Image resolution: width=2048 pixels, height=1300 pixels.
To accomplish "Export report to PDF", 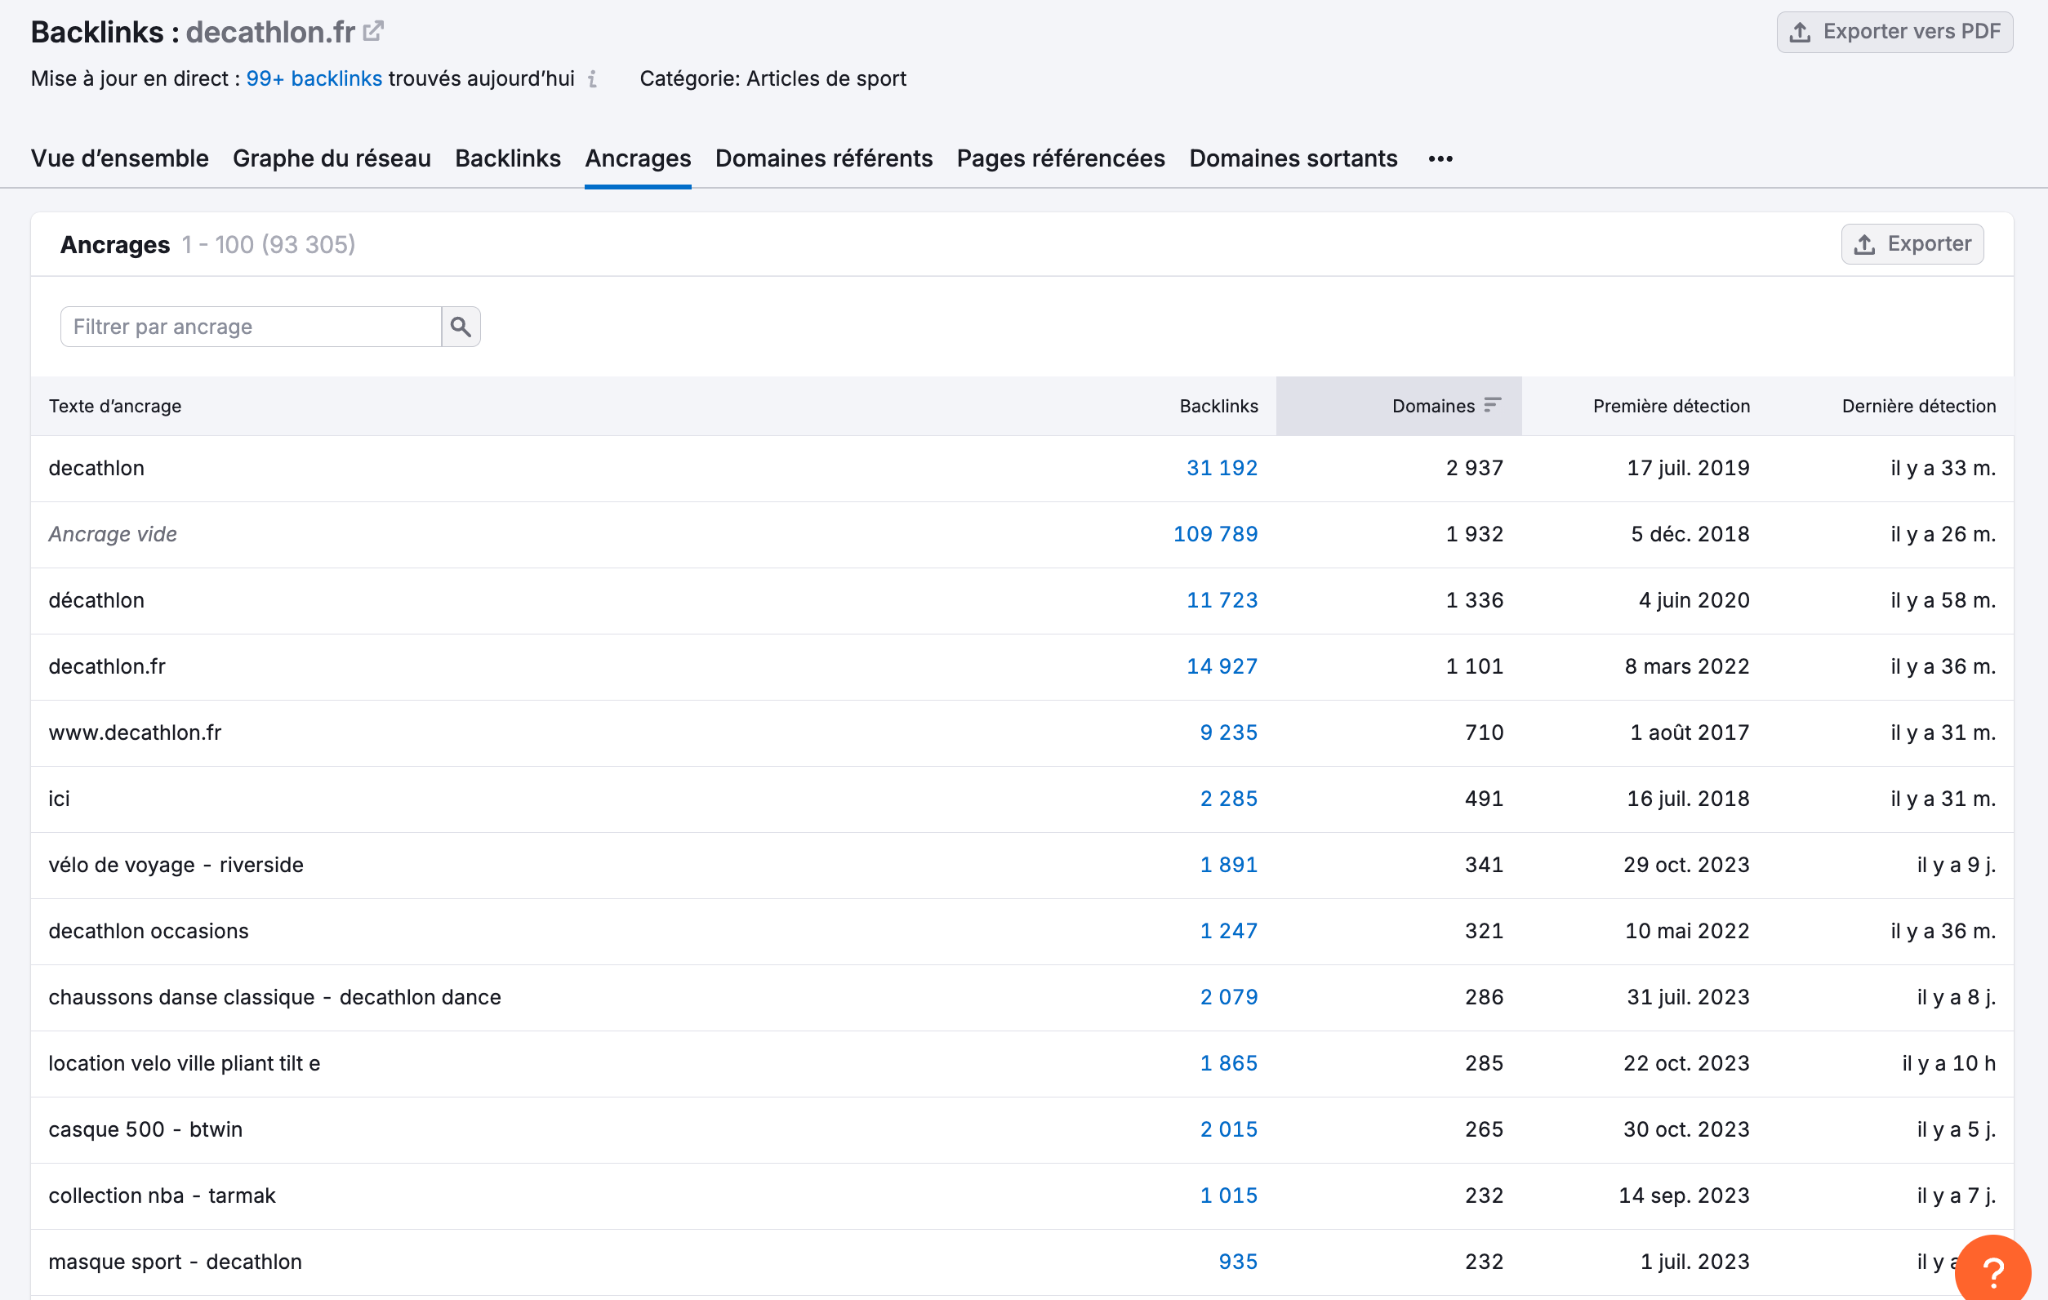I will 1894,32.
